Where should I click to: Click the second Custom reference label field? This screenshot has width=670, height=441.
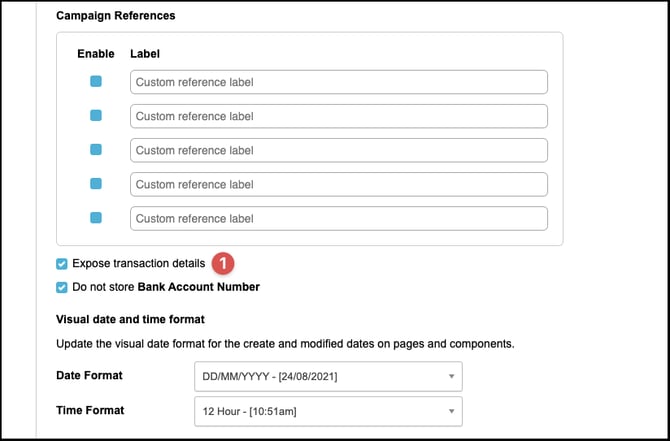tap(338, 116)
